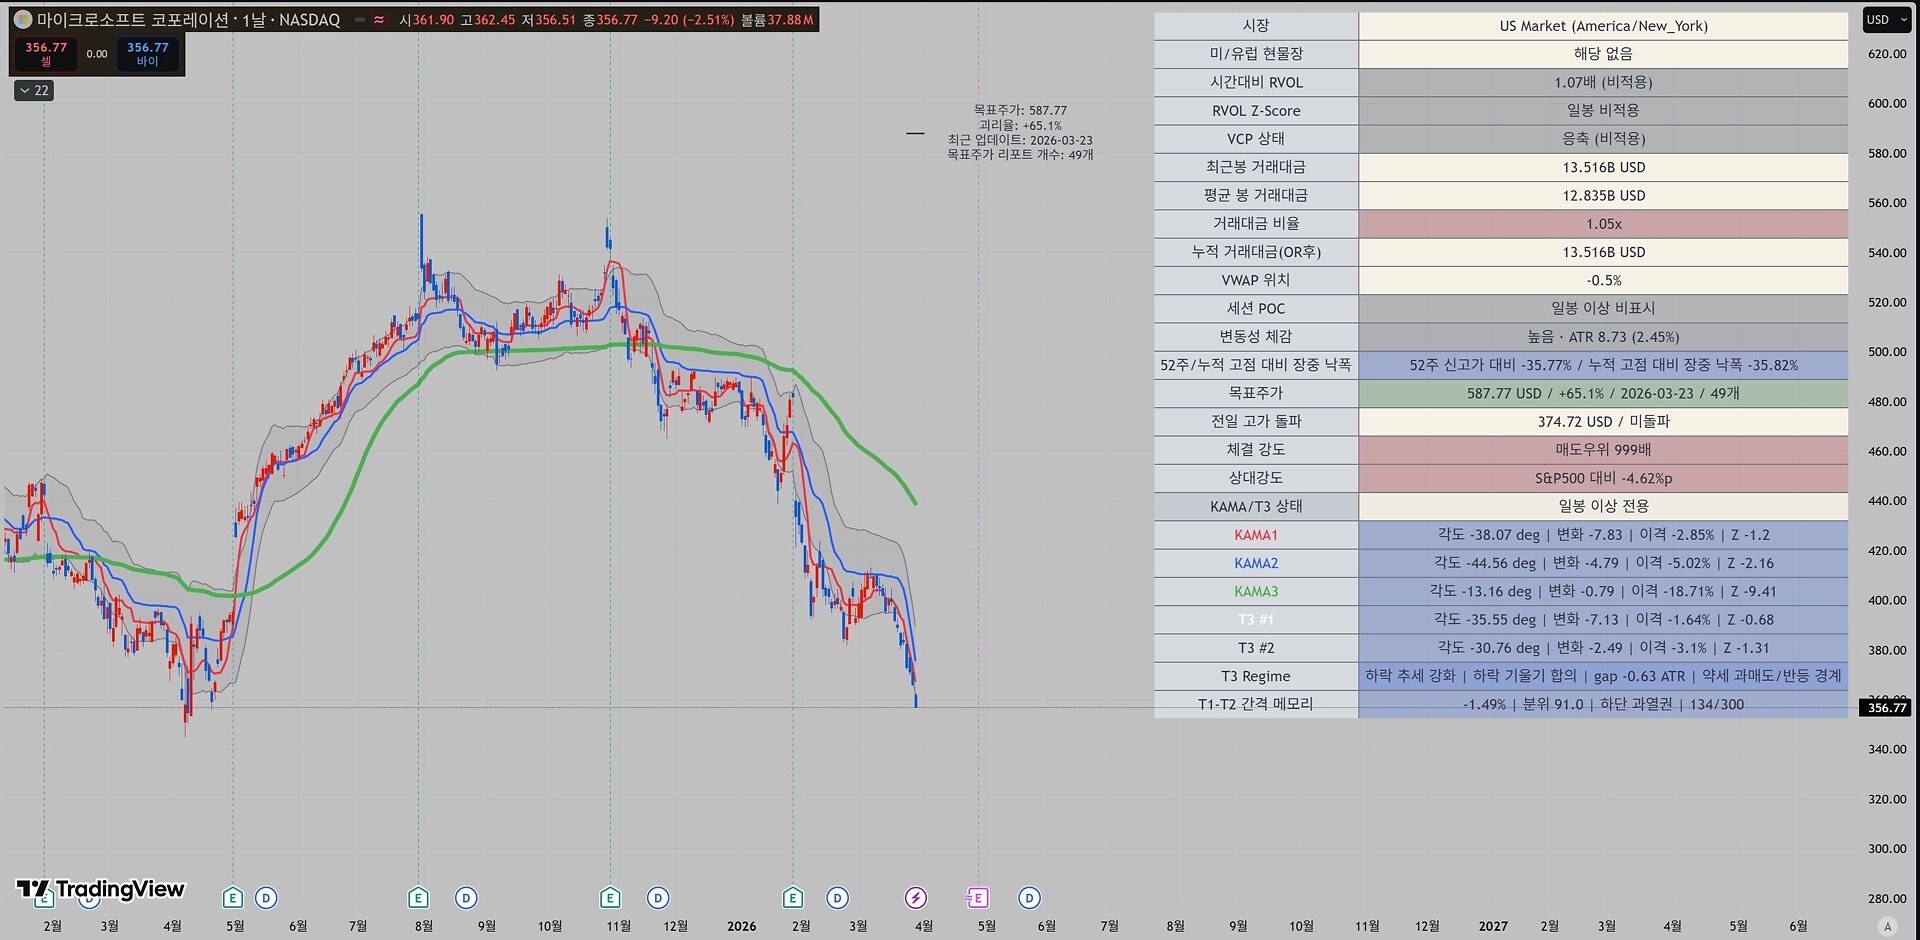Image resolution: width=1920 pixels, height=940 pixels.
Task: Click the Microsoft symbol logo icon
Action: pyautogui.click(x=23, y=20)
